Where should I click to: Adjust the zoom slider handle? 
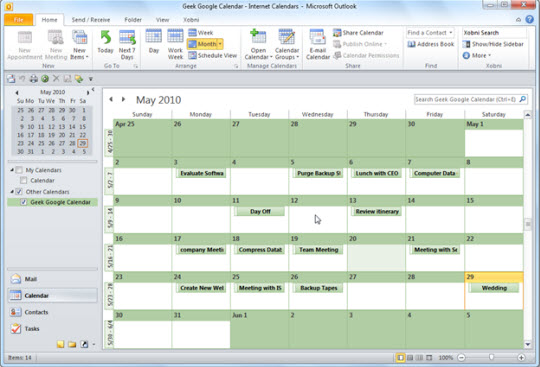pos(491,357)
